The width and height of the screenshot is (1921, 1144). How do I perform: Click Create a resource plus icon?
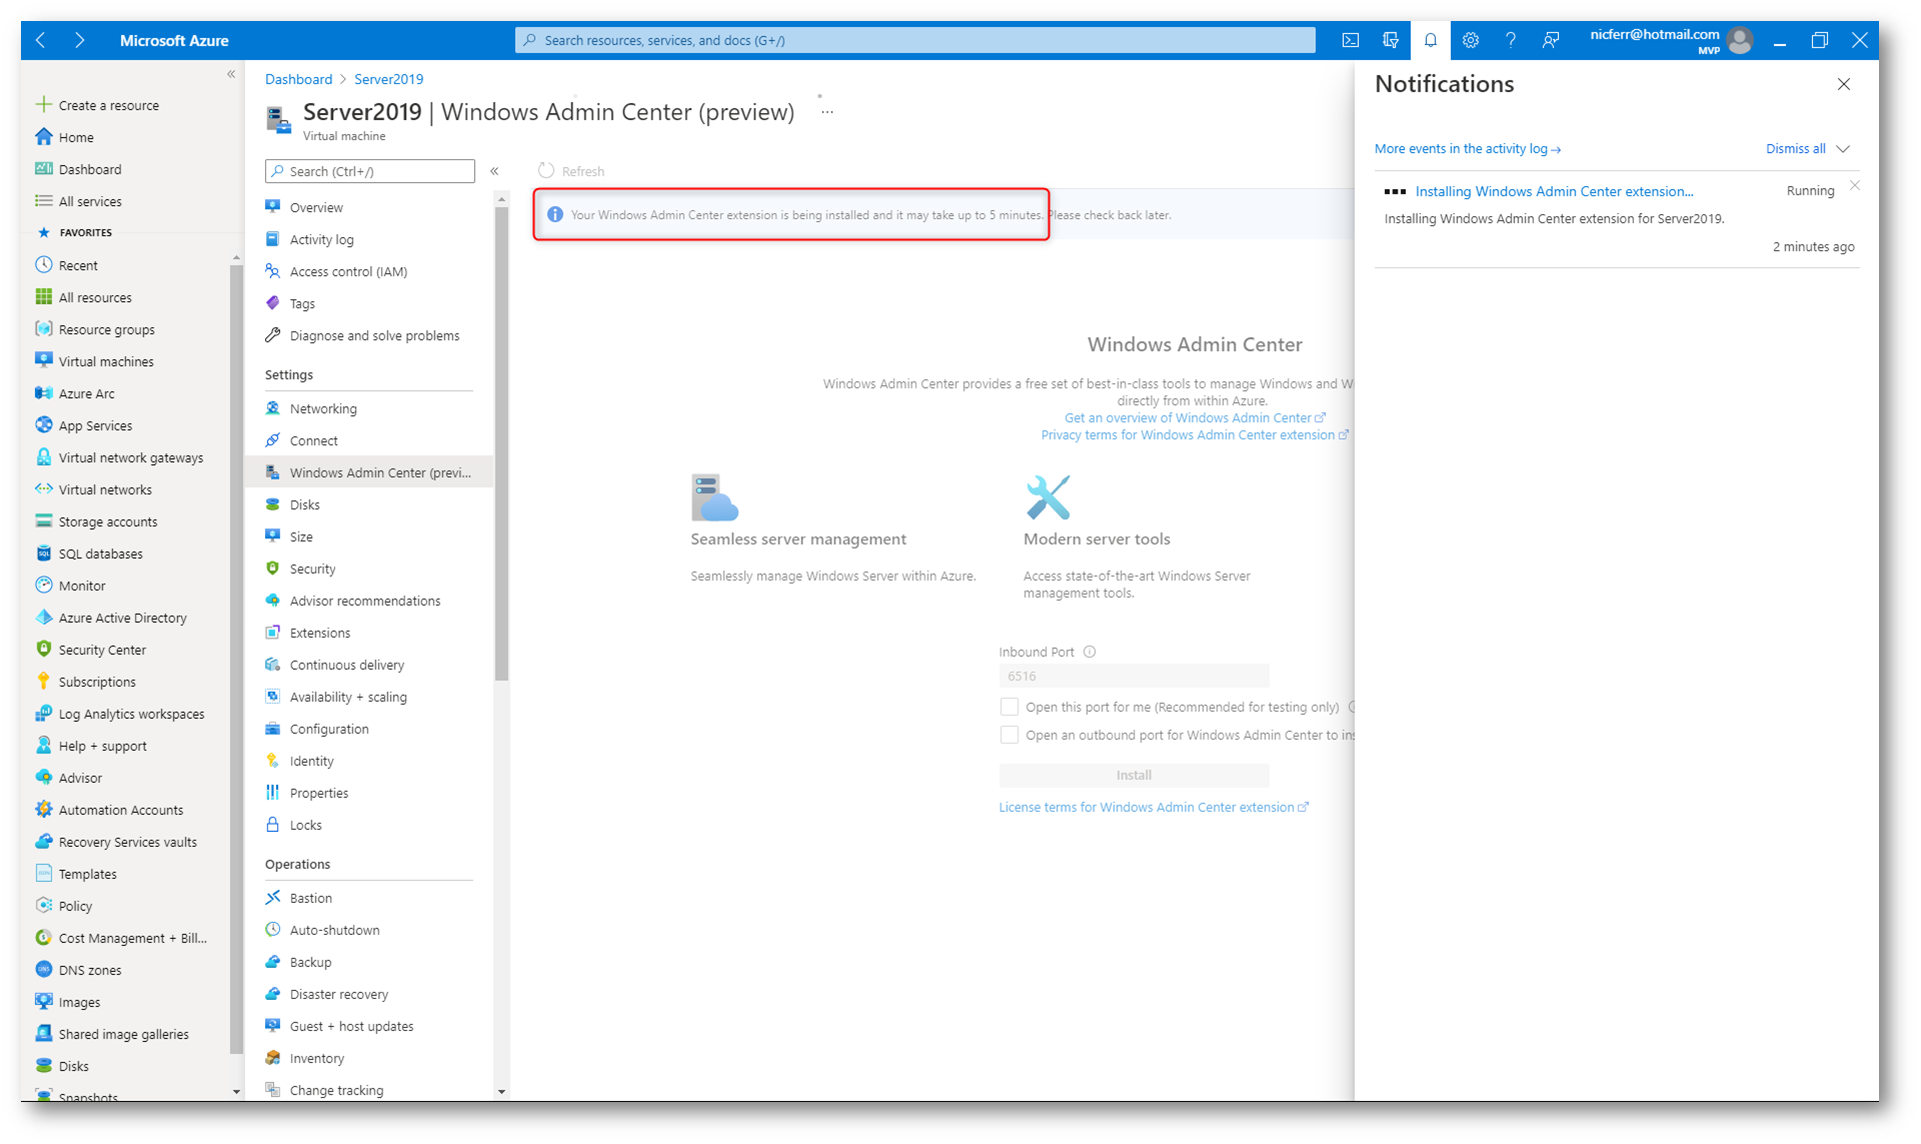[44, 105]
